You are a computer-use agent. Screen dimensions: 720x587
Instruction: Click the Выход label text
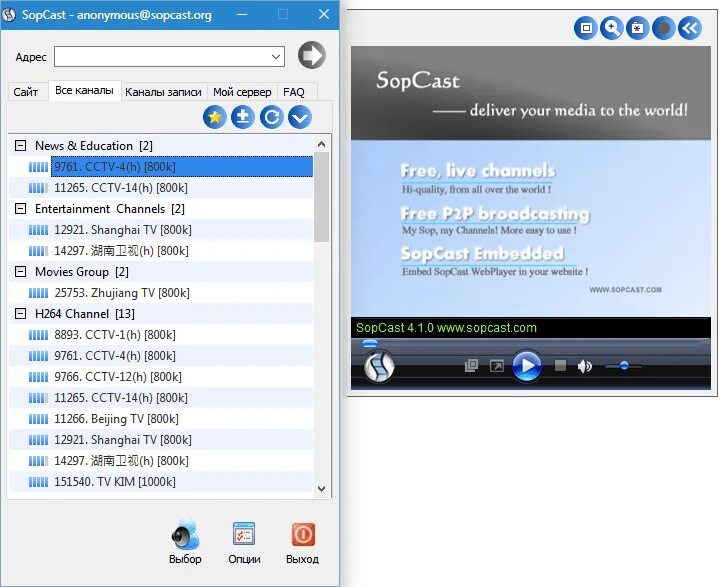[x=302, y=559]
